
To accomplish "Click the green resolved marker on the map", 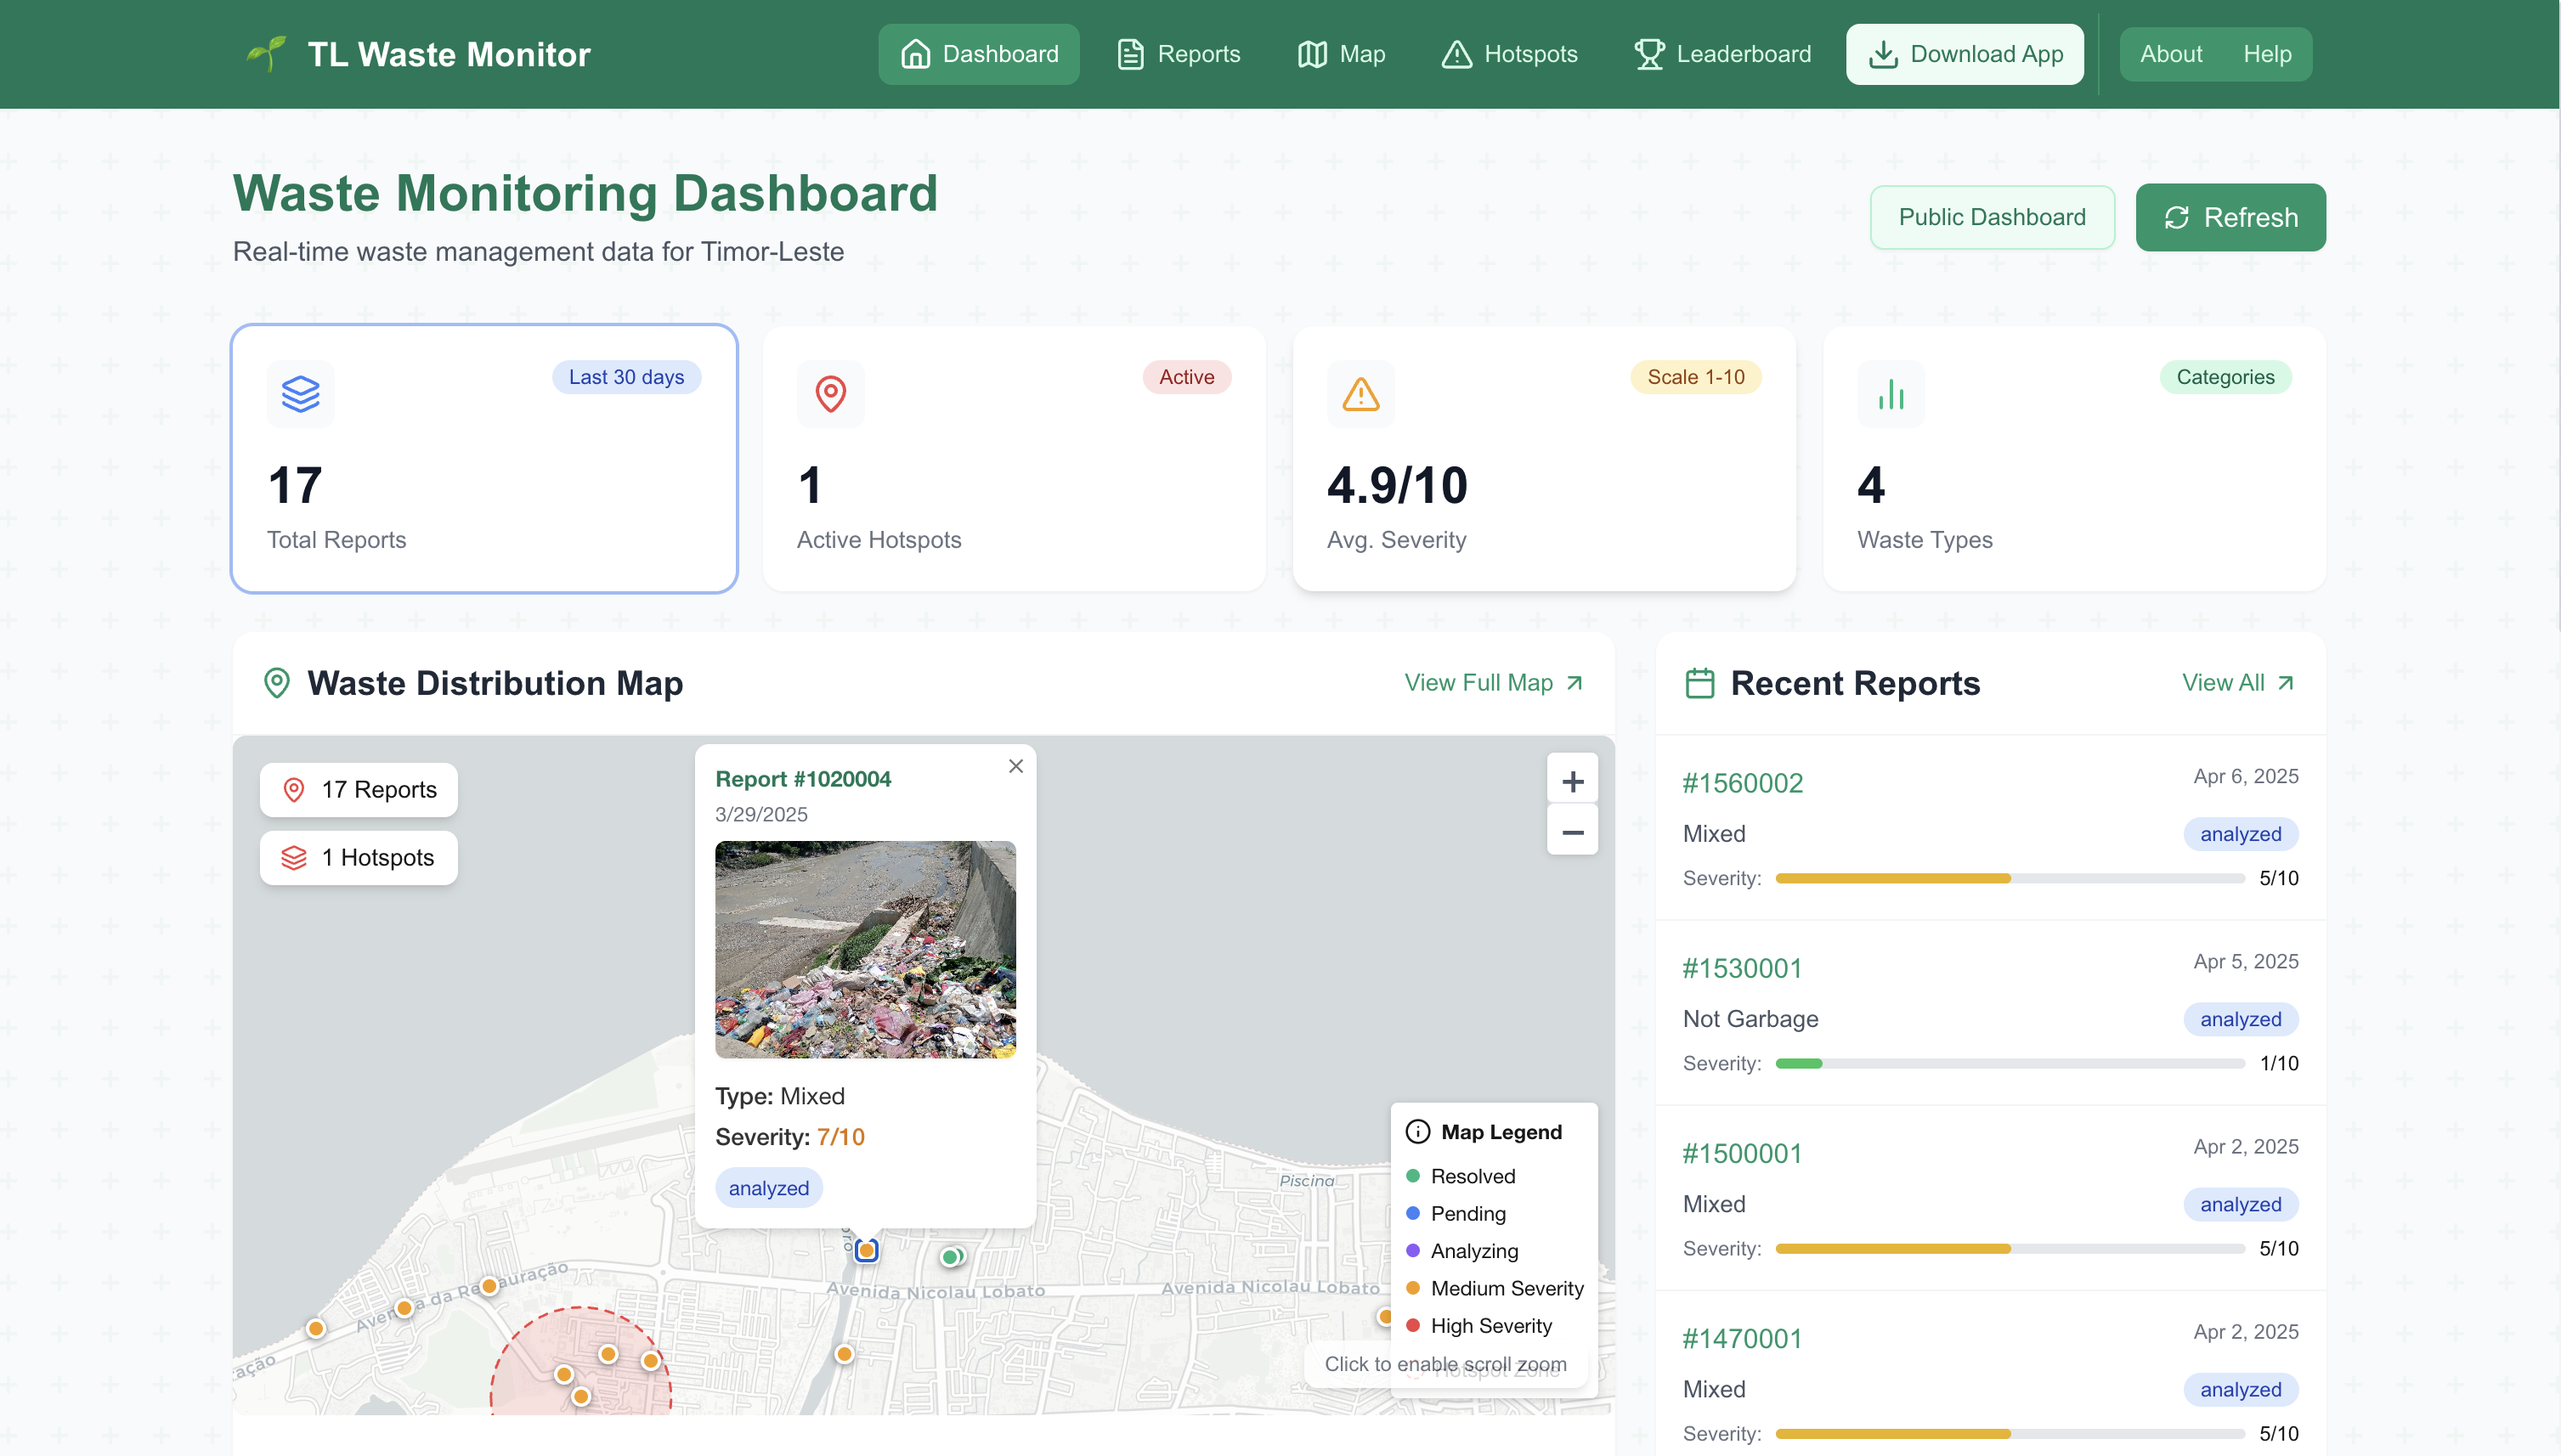I will pyautogui.click(x=950, y=1257).
